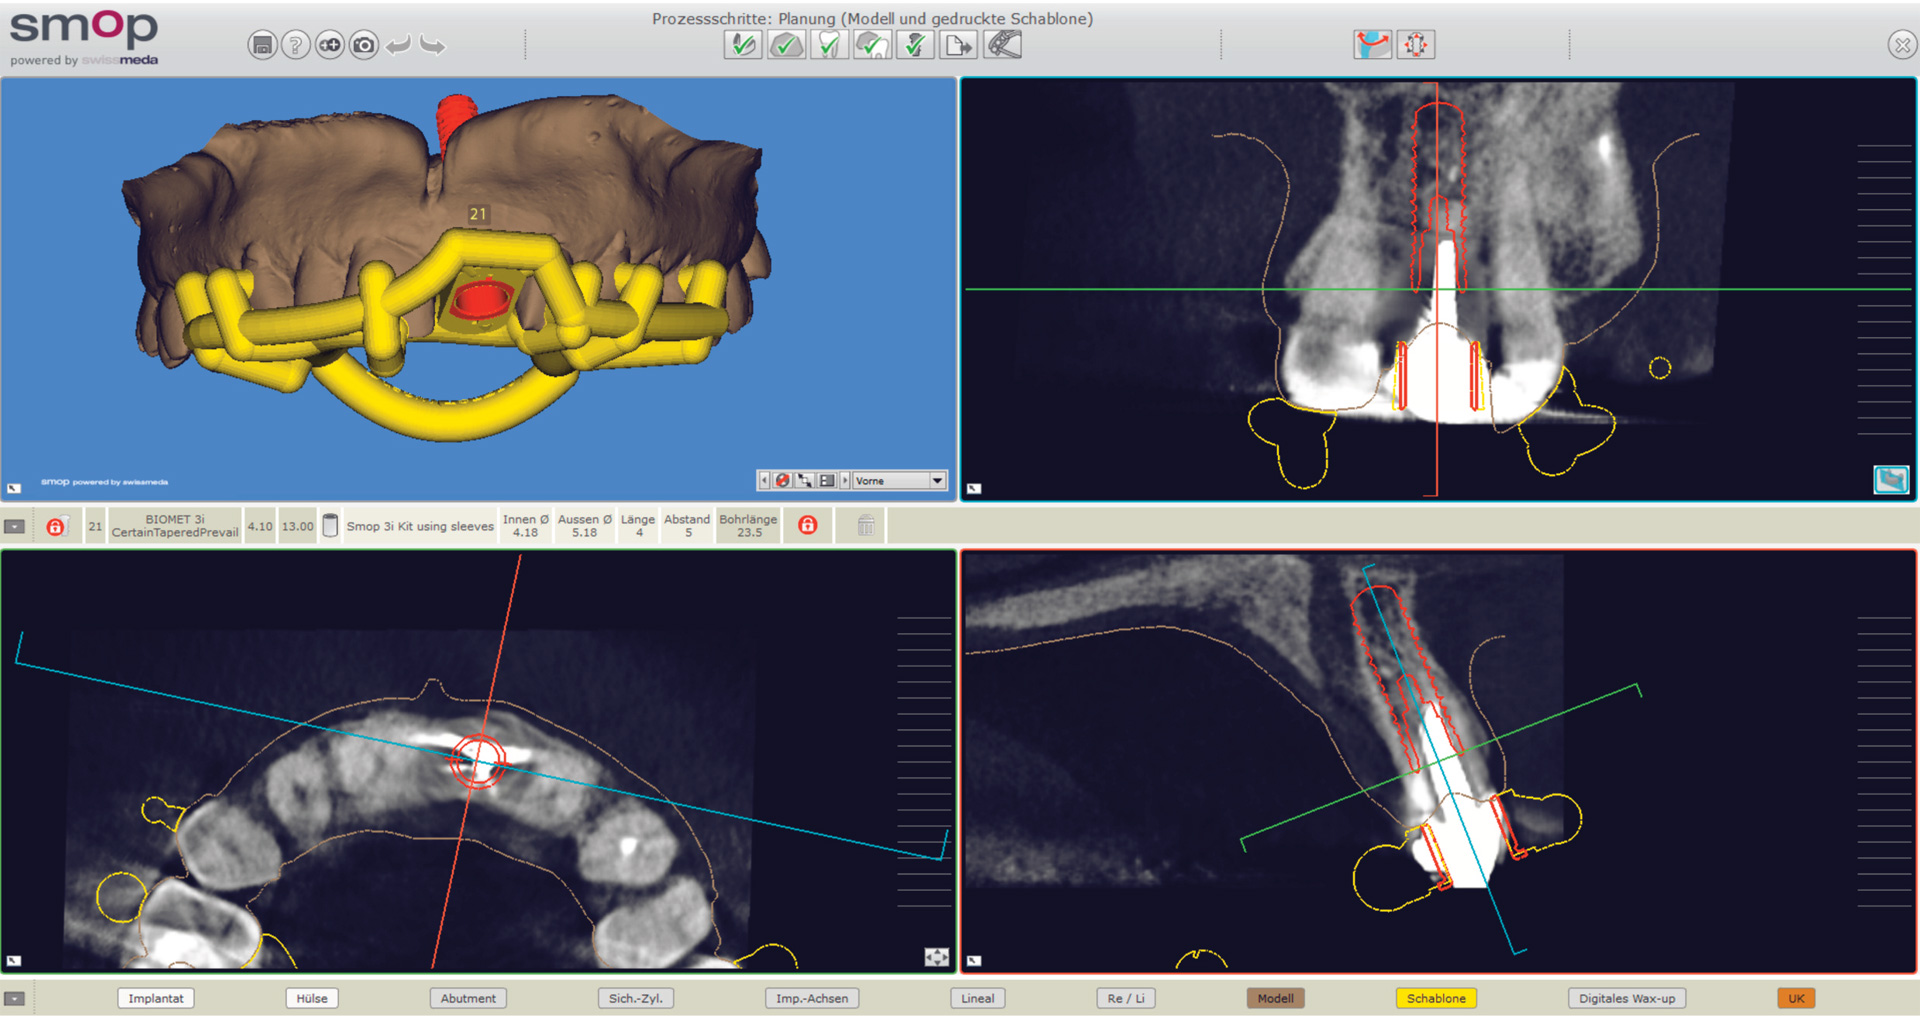Toggle the red sleeve lock after Bohrlänge
This screenshot has width=1920, height=1017.
(808, 525)
